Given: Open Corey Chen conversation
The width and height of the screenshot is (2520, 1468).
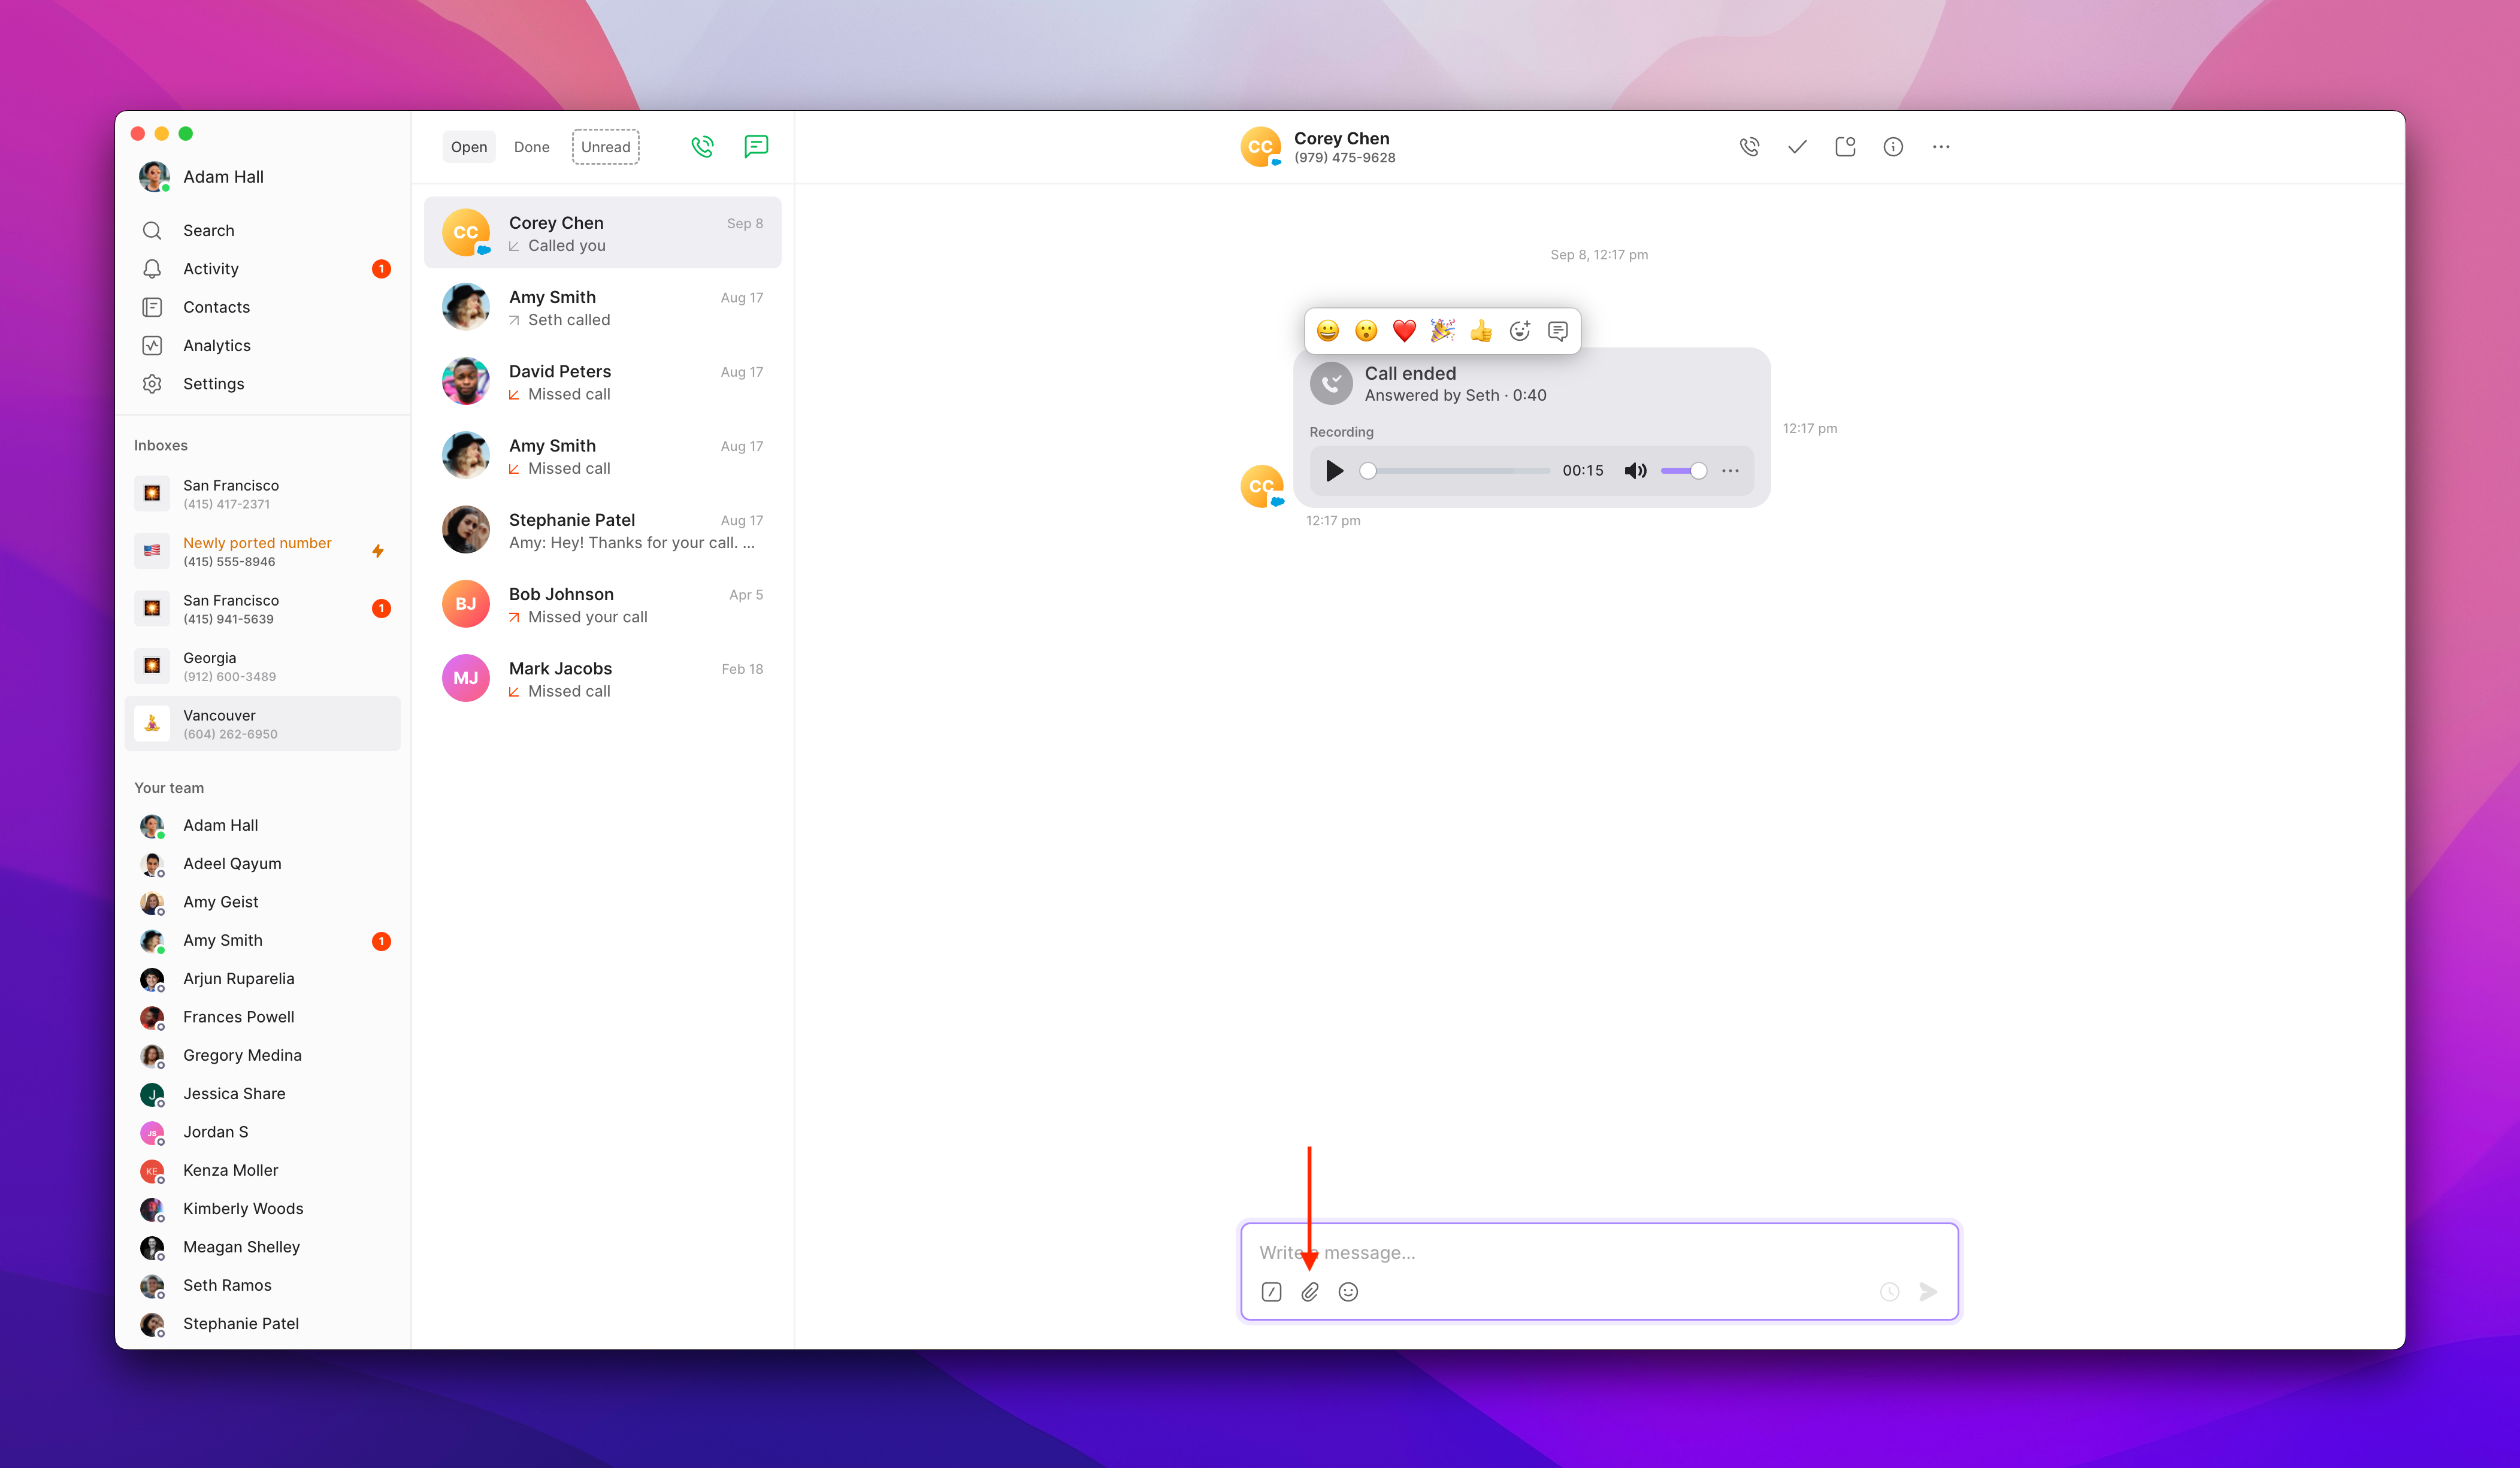Looking at the screenshot, I should 602,233.
